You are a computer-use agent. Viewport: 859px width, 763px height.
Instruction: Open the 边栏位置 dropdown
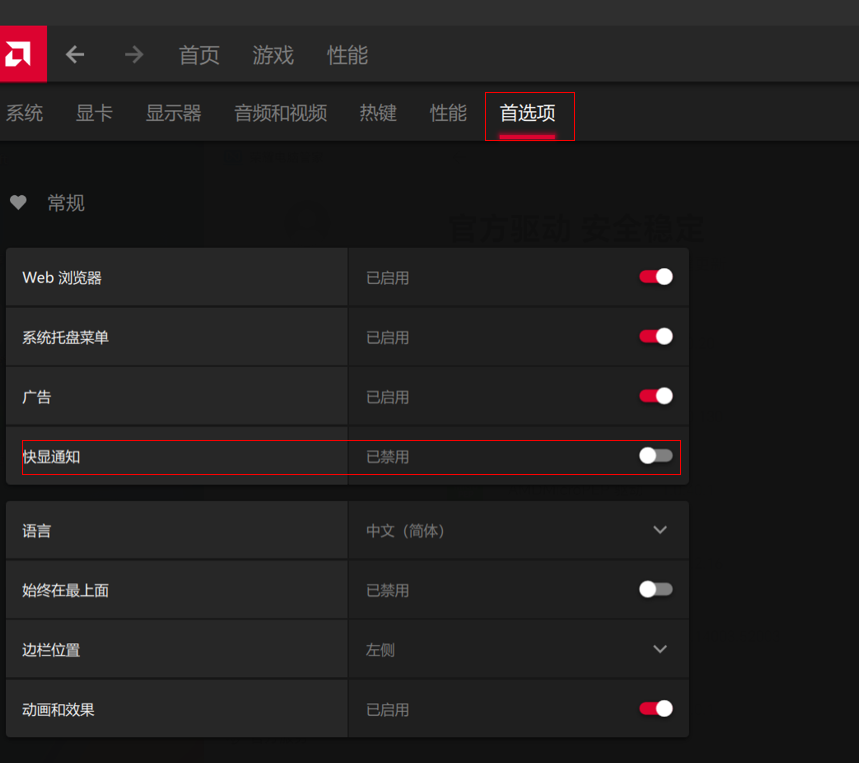(x=659, y=649)
